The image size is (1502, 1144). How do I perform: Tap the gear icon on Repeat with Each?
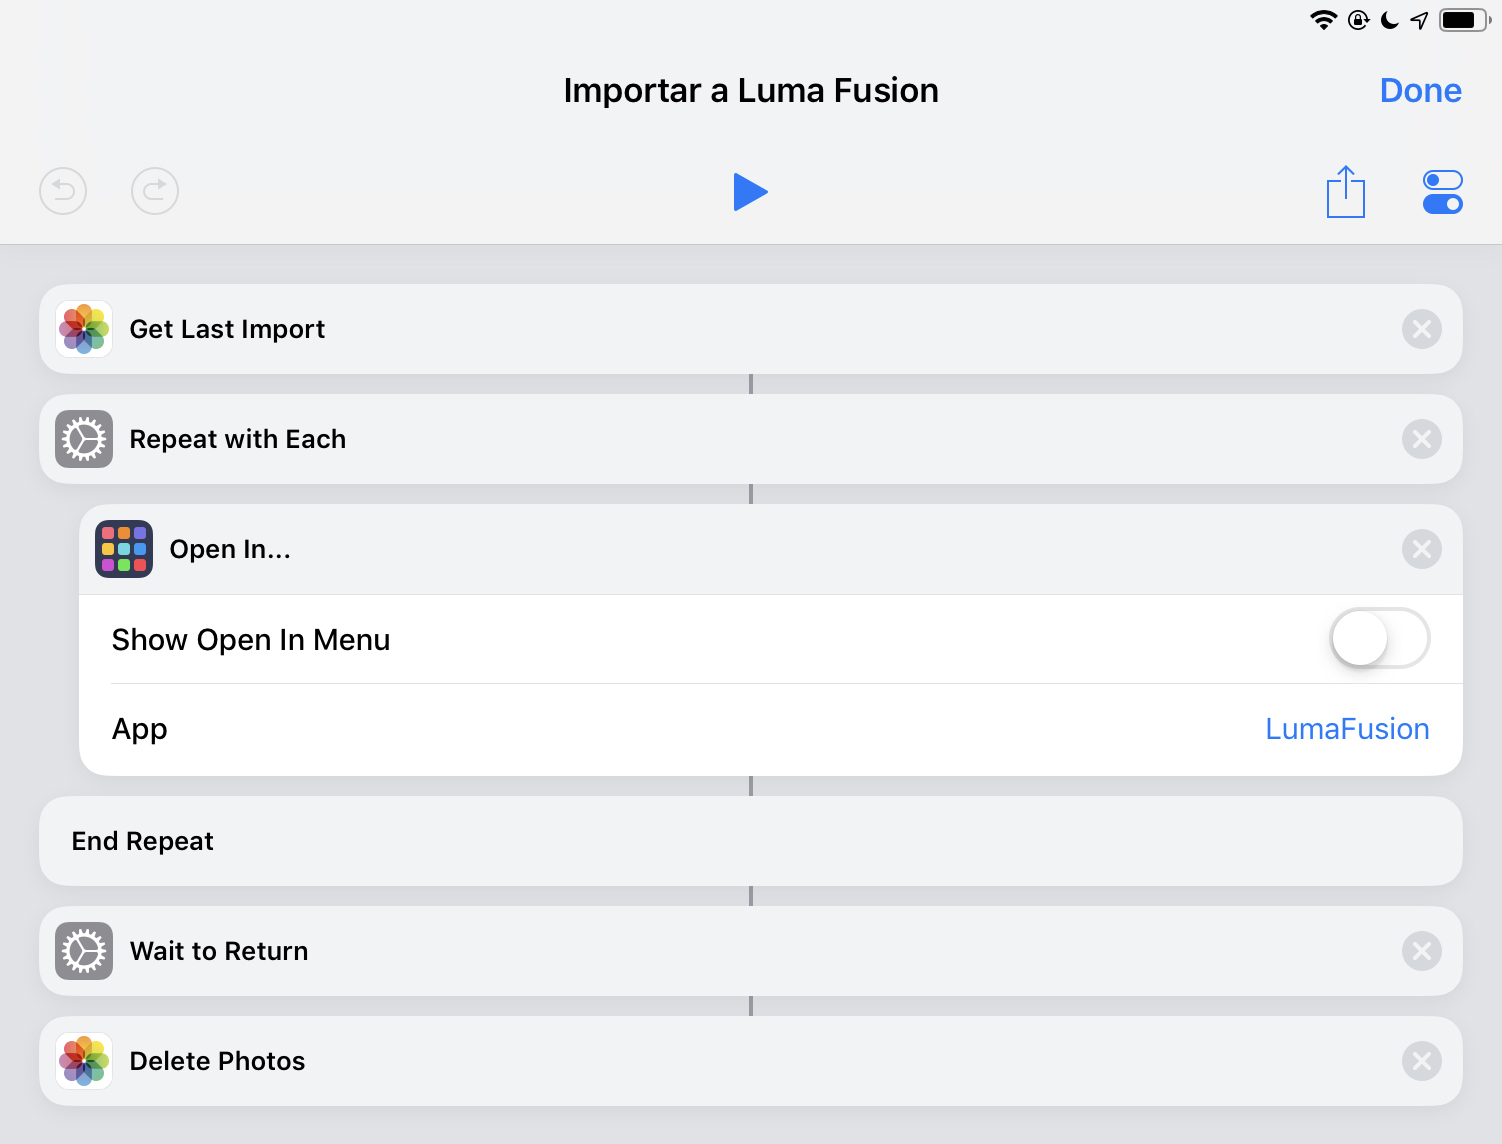coord(84,439)
